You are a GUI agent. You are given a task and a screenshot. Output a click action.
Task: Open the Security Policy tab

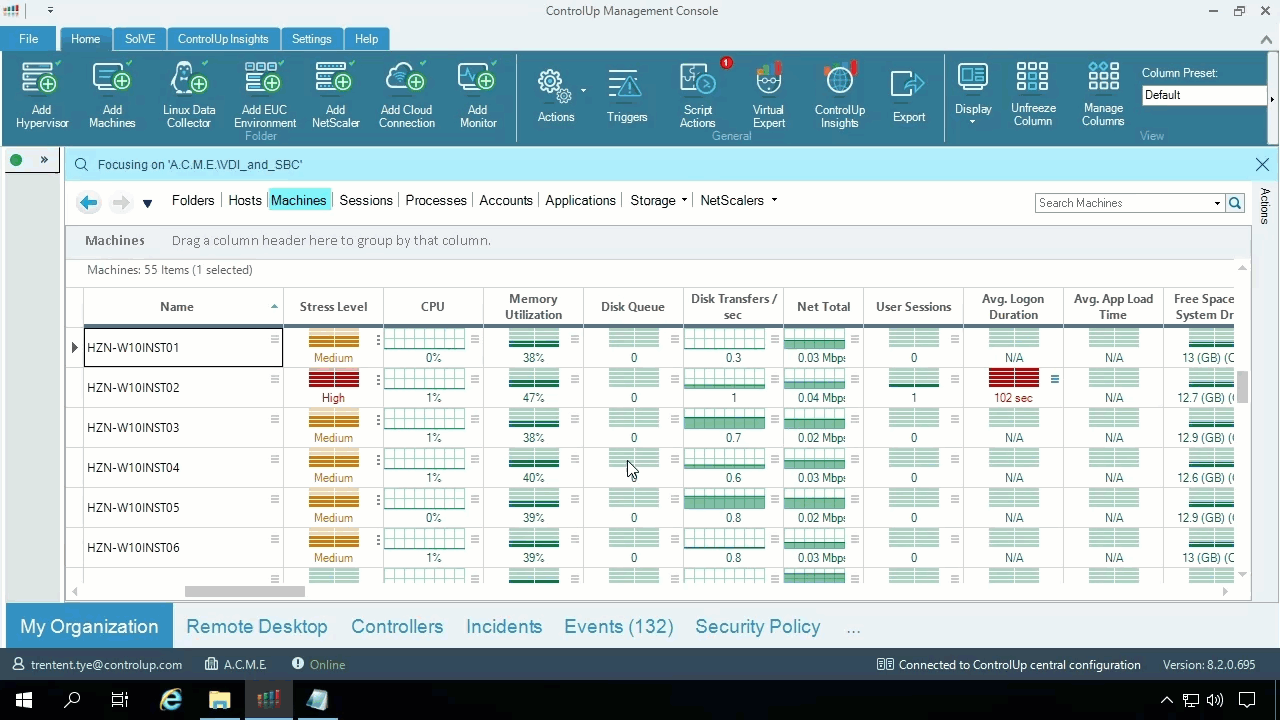pyautogui.click(x=758, y=627)
